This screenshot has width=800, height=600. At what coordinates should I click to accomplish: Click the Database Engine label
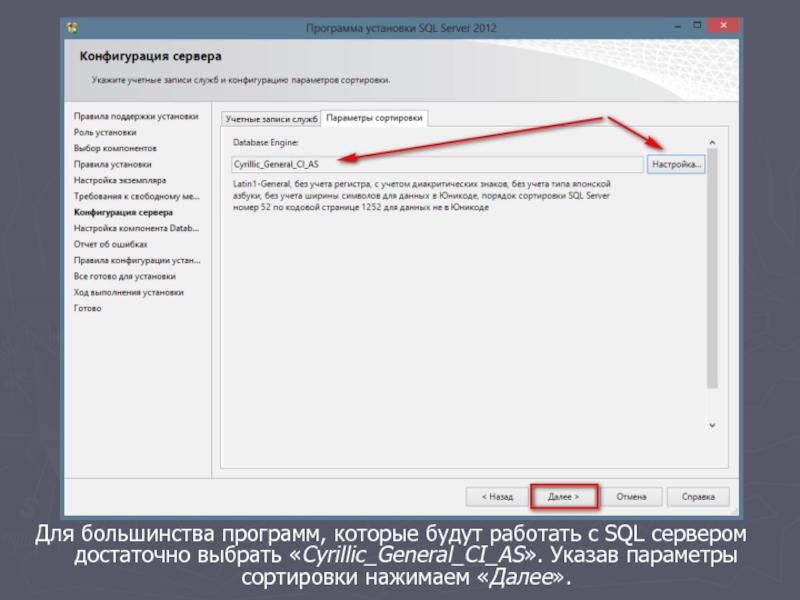click(x=265, y=142)
